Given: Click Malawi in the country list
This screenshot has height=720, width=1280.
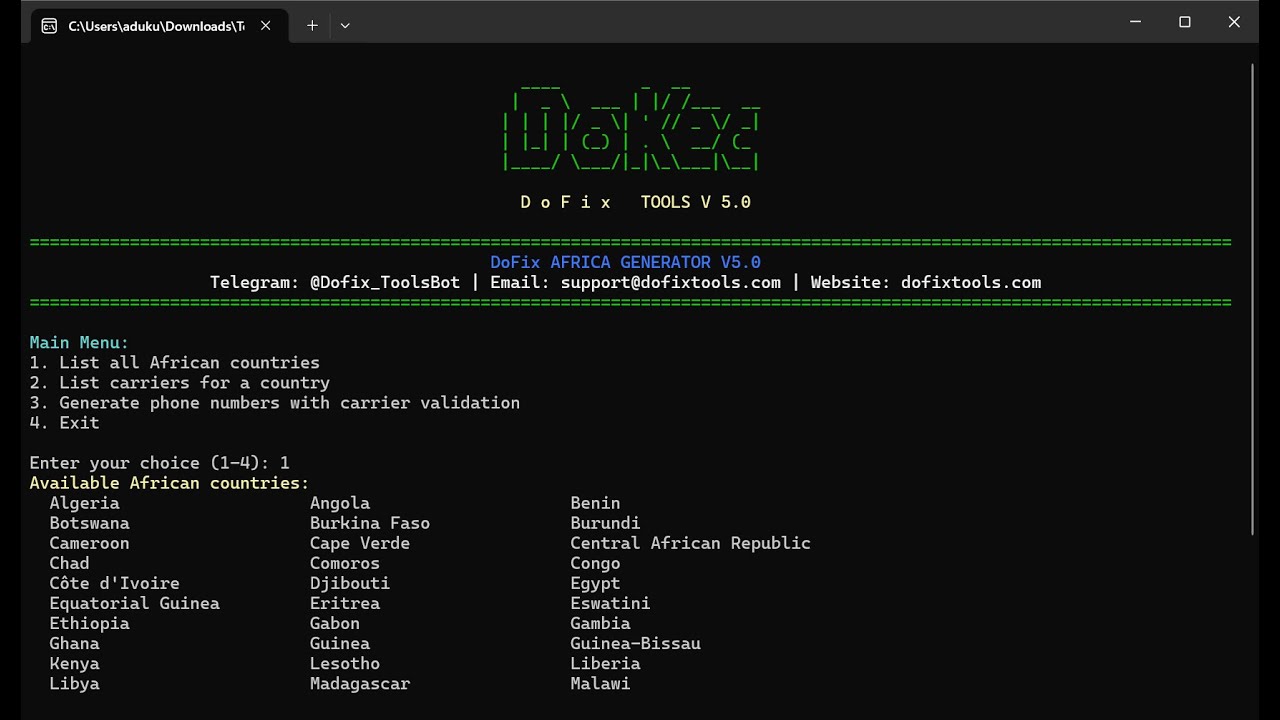Looking at the screenshot, I should 600,683.
